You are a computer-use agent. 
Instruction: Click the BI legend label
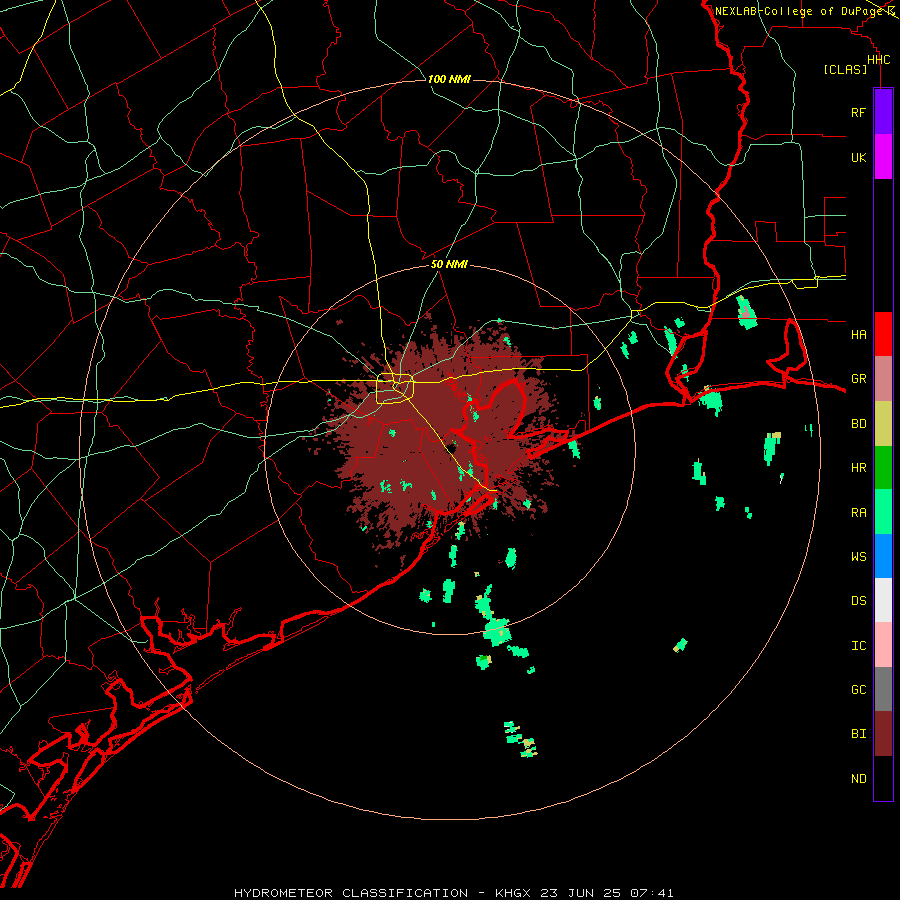click(858, 734)
